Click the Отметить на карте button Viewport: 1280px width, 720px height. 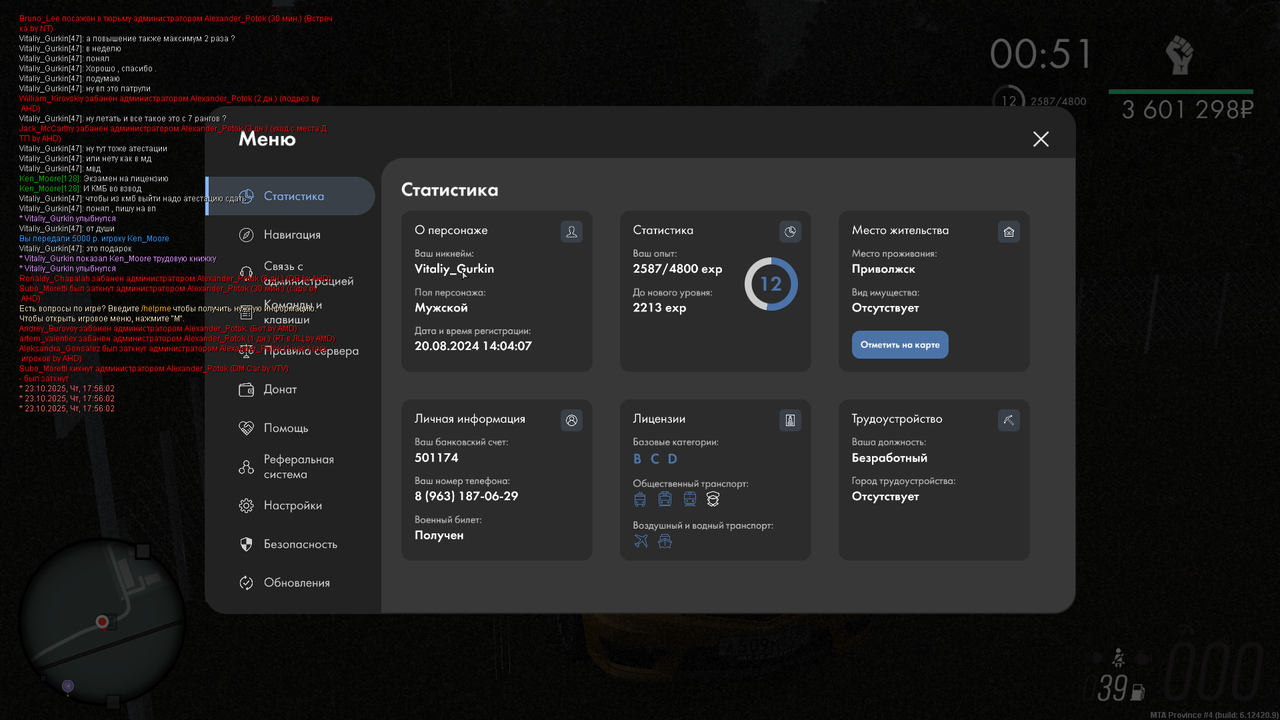(900, 345)
